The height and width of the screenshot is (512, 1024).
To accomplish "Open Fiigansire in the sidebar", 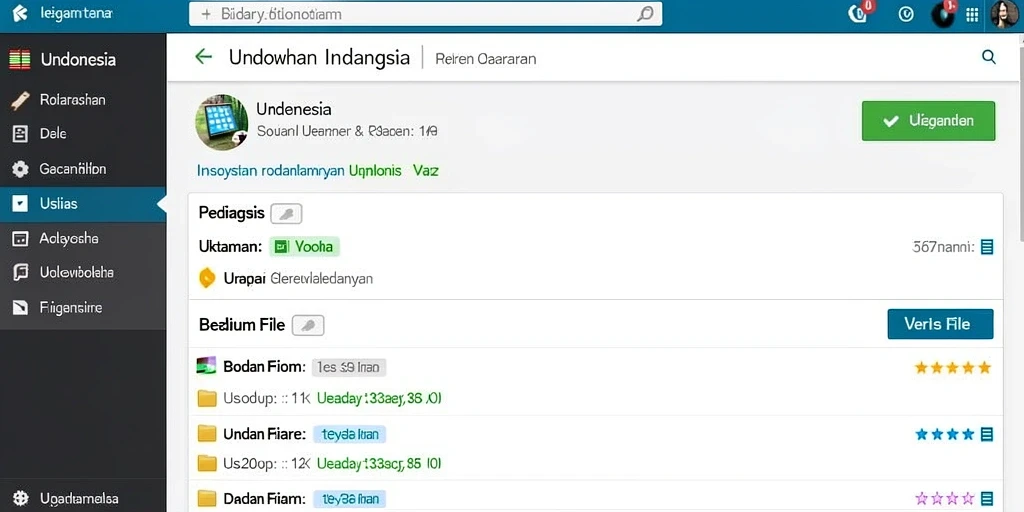I will 83,308.
